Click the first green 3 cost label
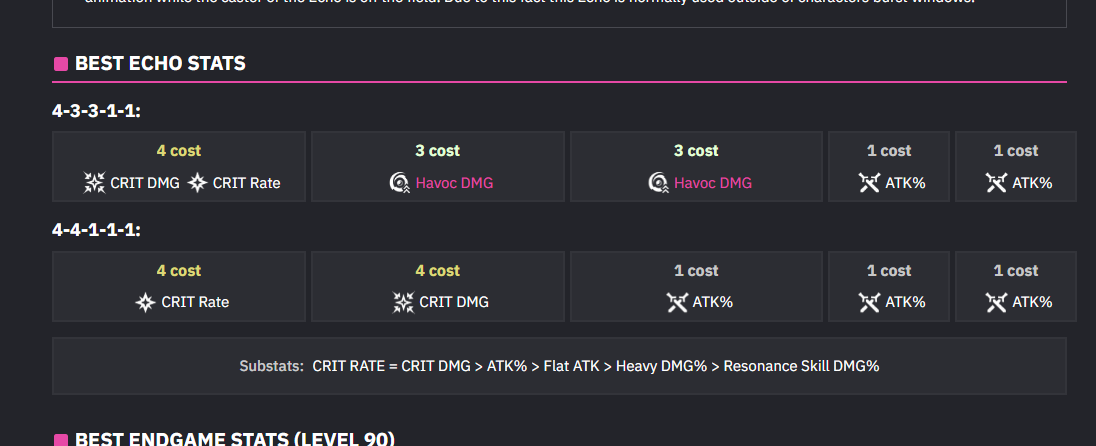The height and width of the screenshot is (446, 1096). click(438, 151)
